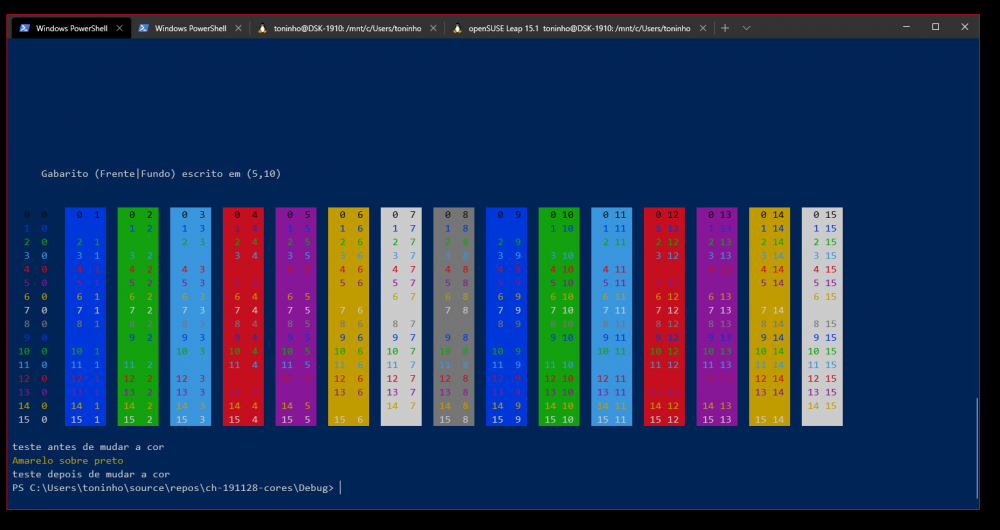Image resolution: width=1000 pixels, height=530 pixels.
Task: Close the Windows Terminal window
Action: coord(965,27)
